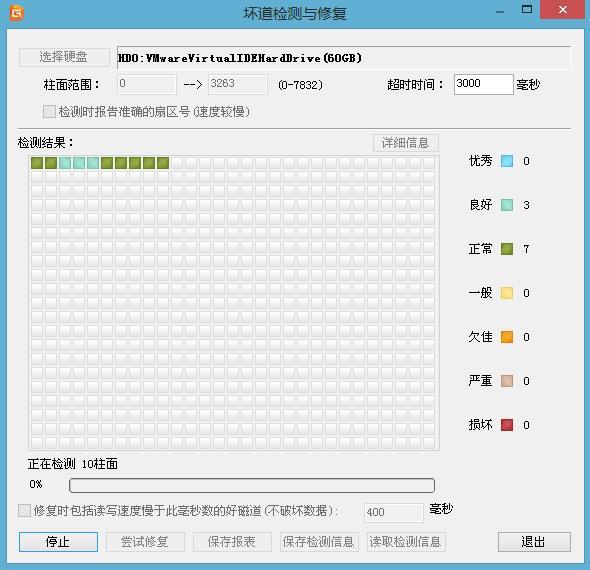Click the 柱面范围 label
This screenshot has height=570, width=590.
(x=71, y=85)
